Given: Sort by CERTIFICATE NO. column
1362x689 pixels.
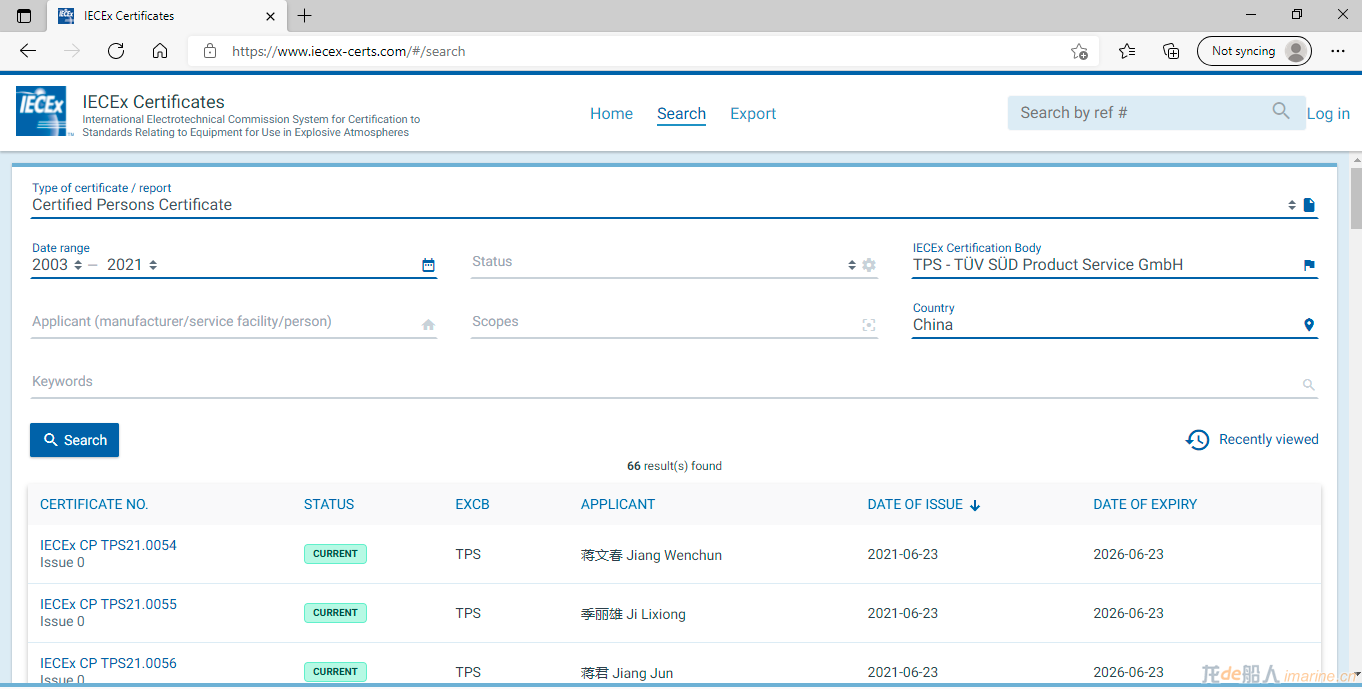Looking at the screenshot, I should click(94, 505).
